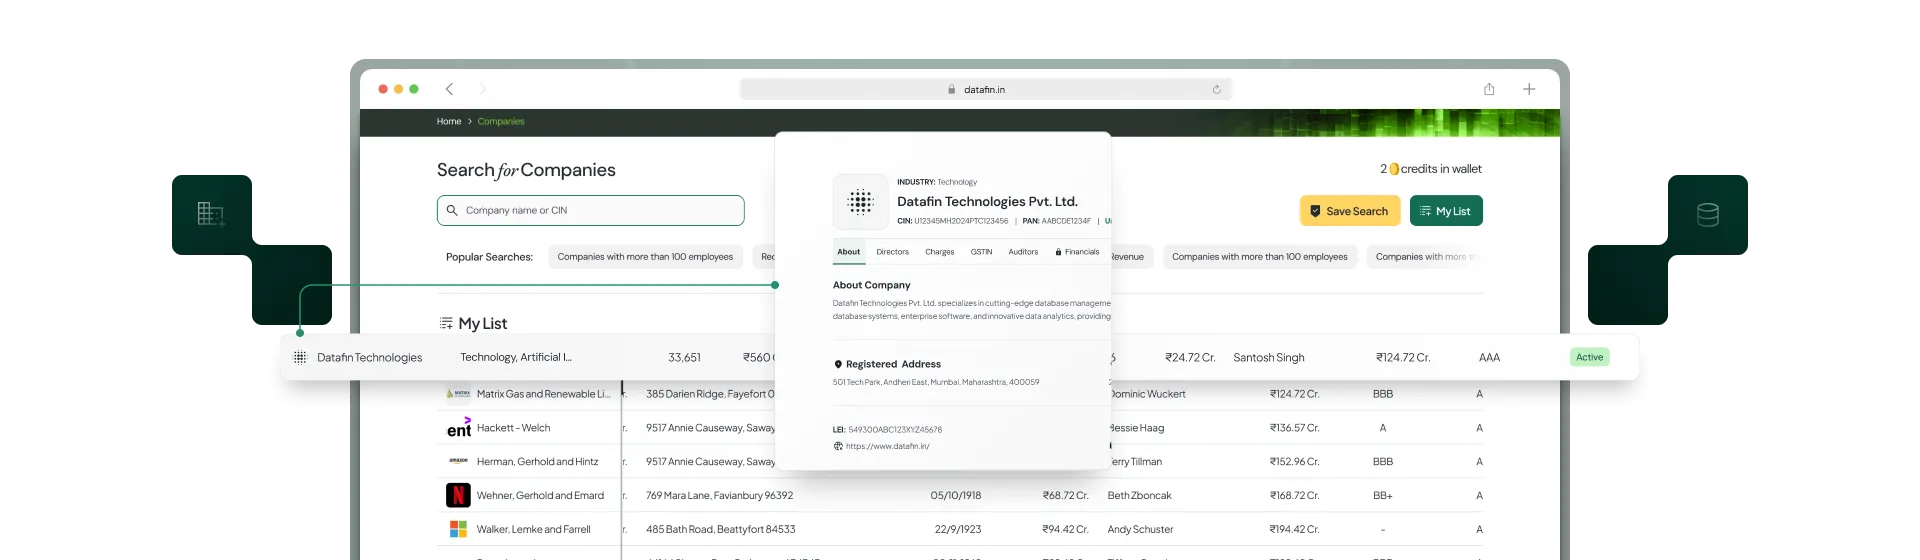Select right 'Companies with more than 100 employees' chip
Screen dimensions: 1920x560
(1260, 257)
